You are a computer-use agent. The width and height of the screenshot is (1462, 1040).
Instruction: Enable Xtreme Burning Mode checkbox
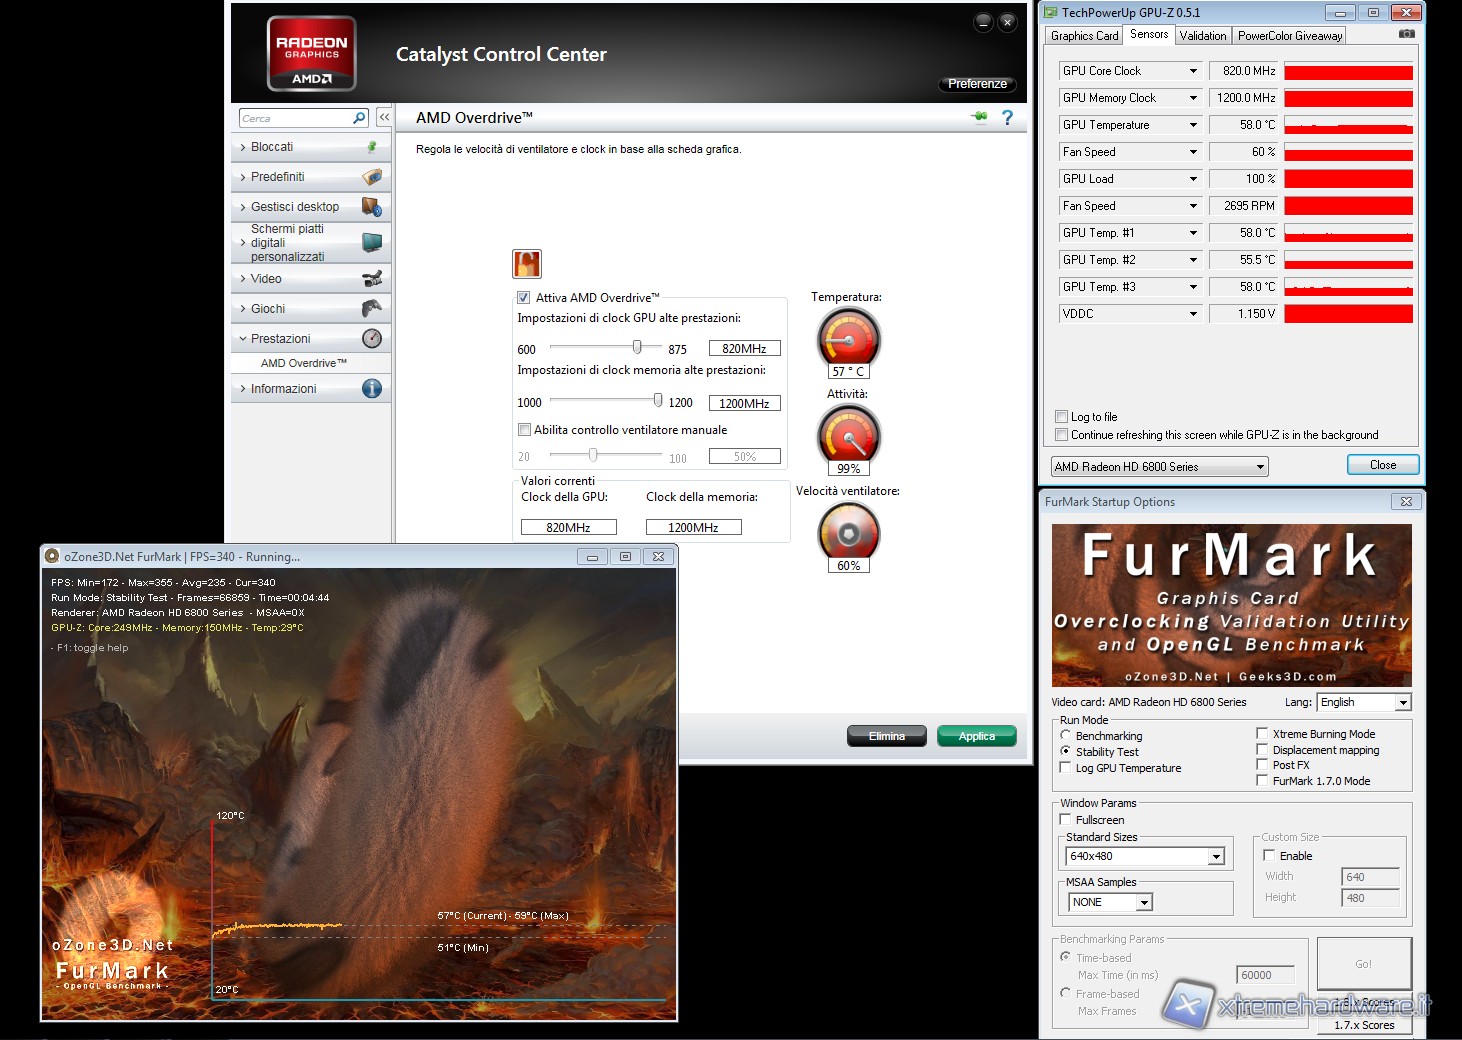1262,733
